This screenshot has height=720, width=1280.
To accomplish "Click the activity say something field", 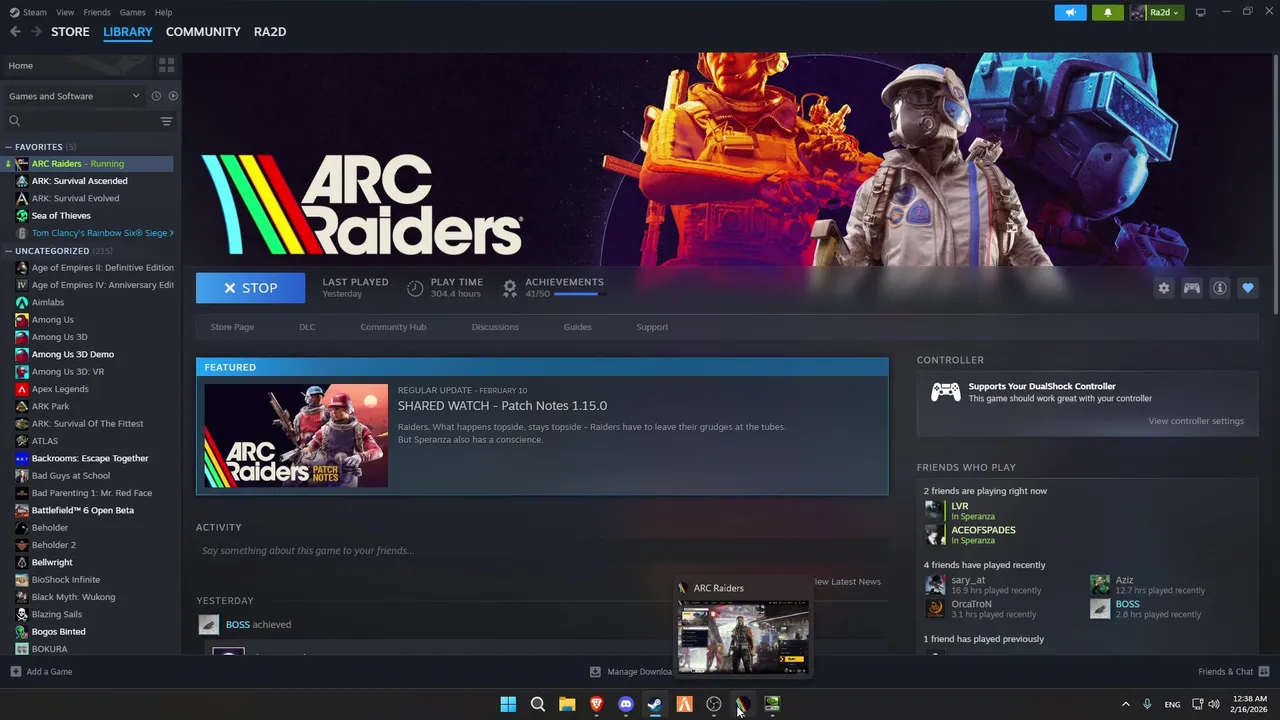I will tap(542, 551).
